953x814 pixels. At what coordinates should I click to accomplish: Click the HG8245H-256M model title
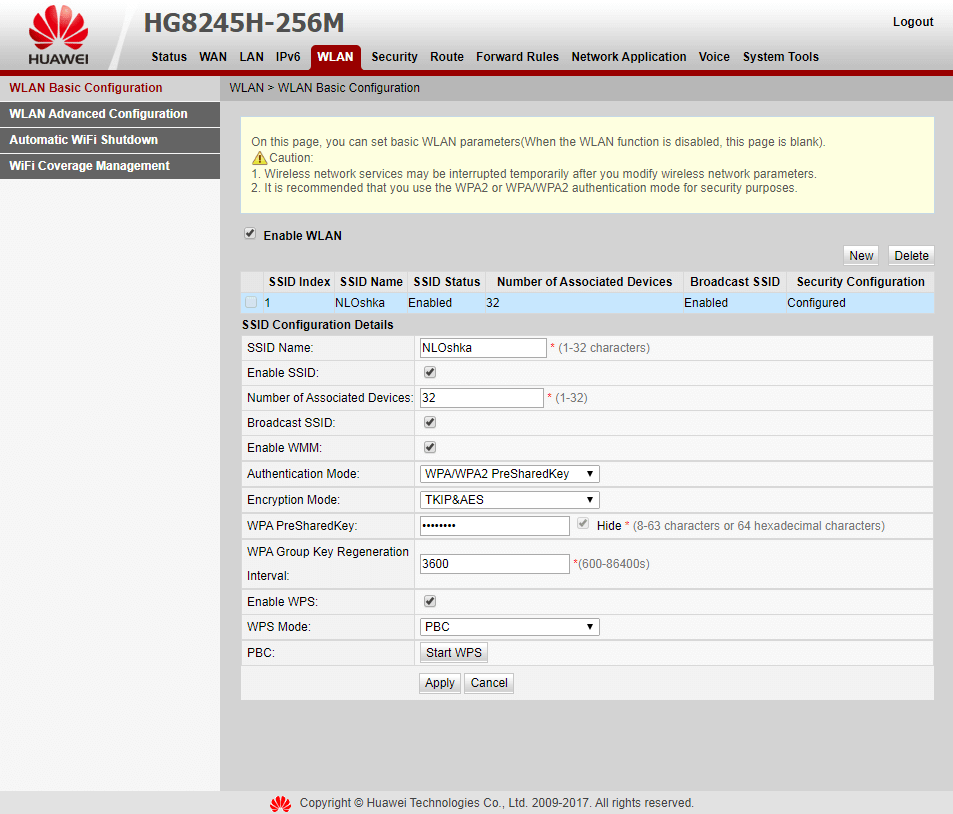point(244,23)
